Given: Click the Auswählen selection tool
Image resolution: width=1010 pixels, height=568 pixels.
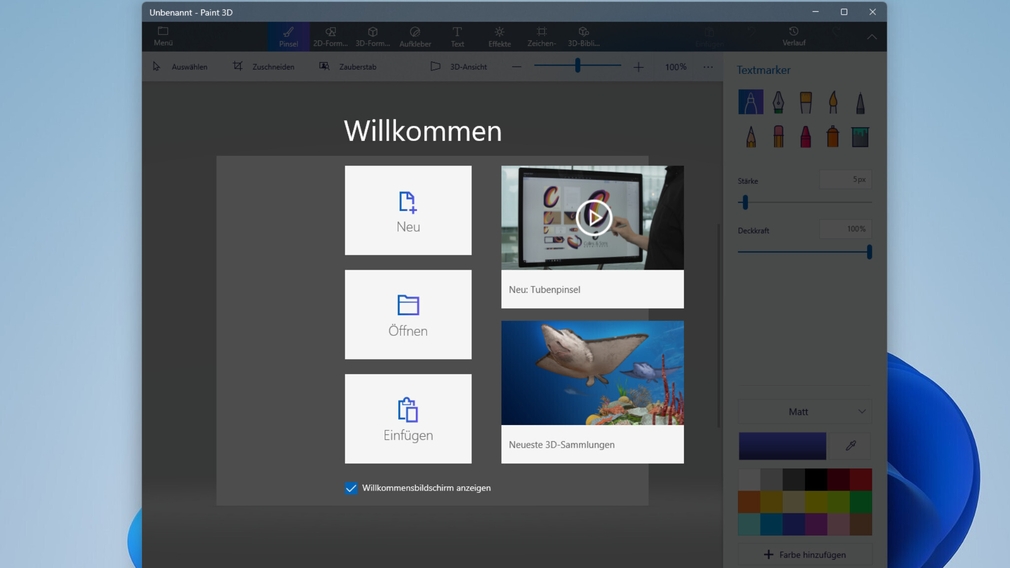Looking at the screenshot, I should pyautogui.click(x=180, y=66).
